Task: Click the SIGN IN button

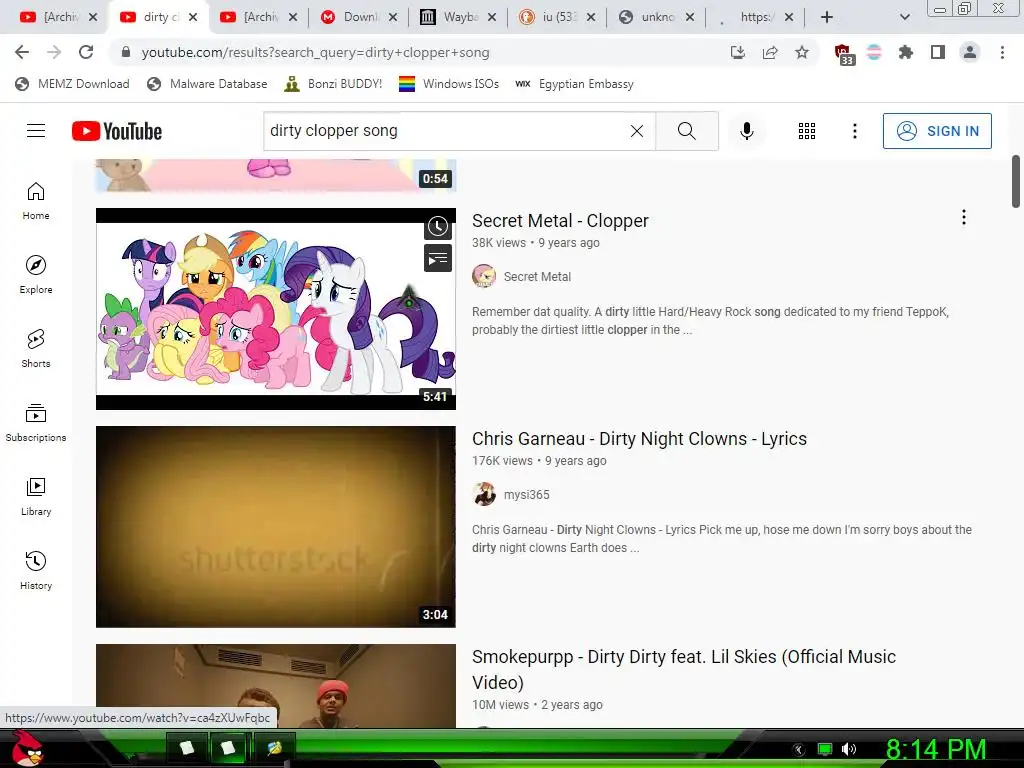Action: tap(937, 131)
